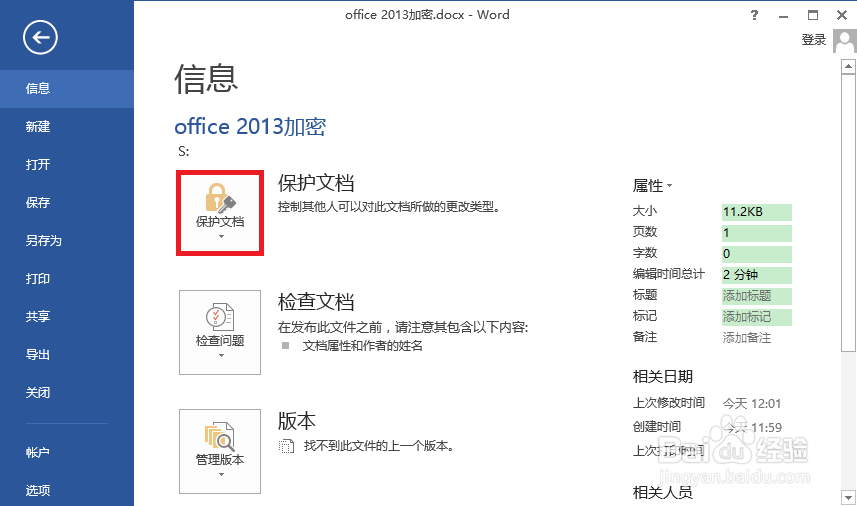Click the scrollbar up arrow

point(848,67)
